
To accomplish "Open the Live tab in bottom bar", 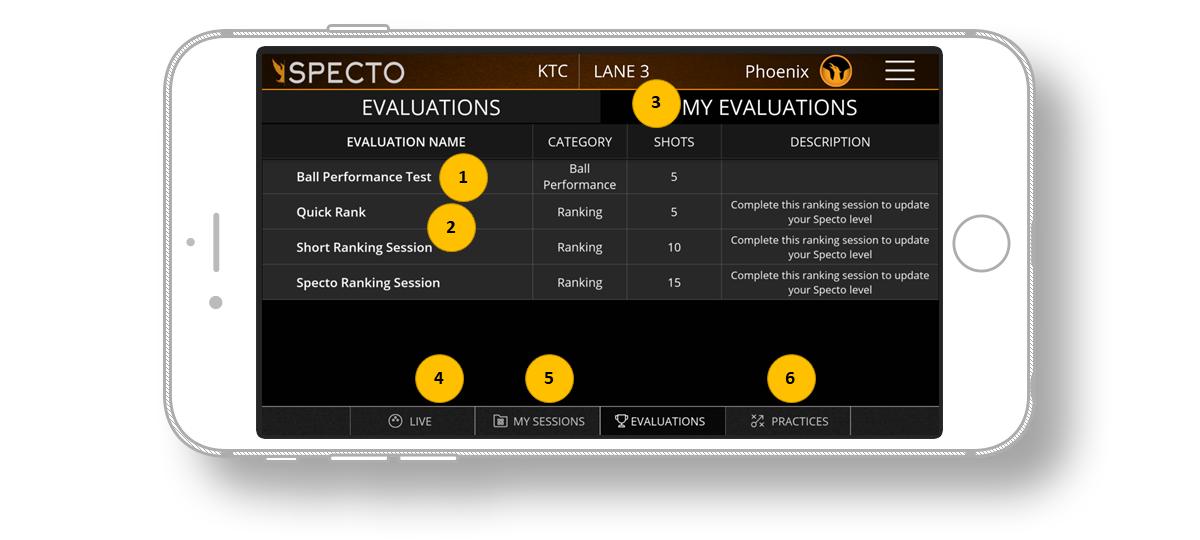I will click(412, 421).
